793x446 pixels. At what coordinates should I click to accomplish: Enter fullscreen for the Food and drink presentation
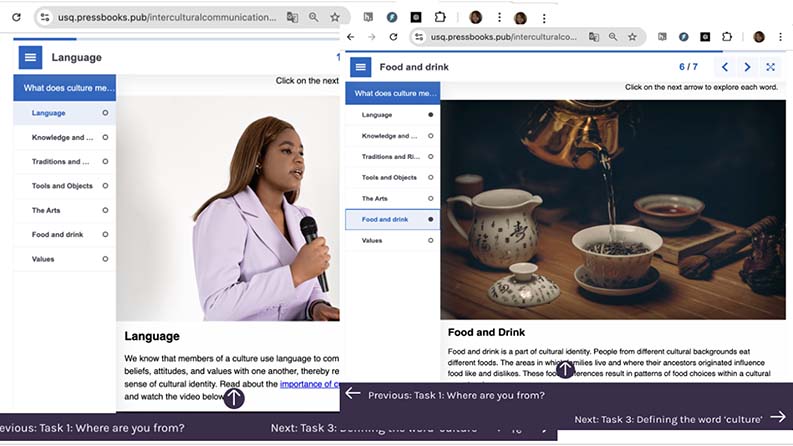tap(771, 67)
